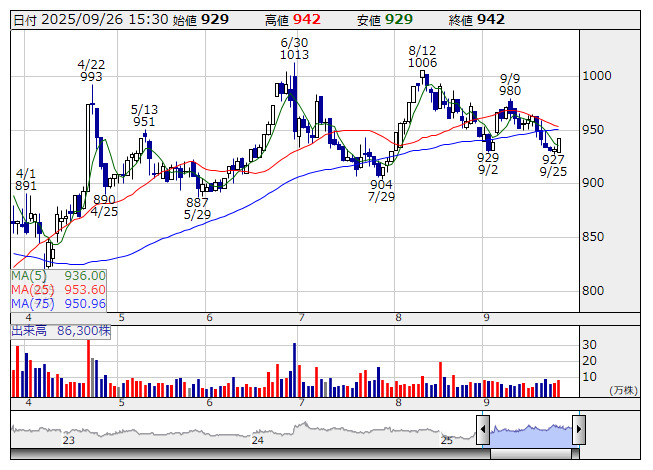Click the MA(25) legend entry
The image size is (653, 470).
tap(58, 289)
